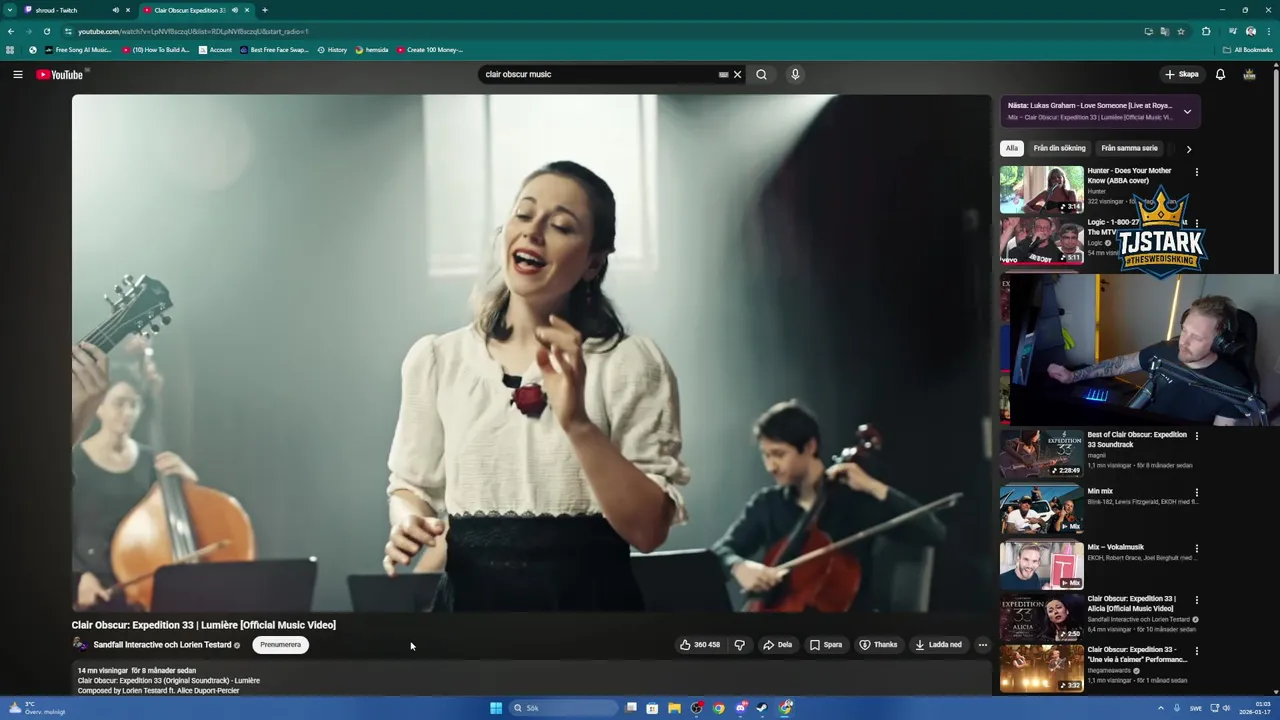Open the Chrome extensions puzzle icon
Viewport: 1280px width, 720px height.
click(x=1206, y=31)
